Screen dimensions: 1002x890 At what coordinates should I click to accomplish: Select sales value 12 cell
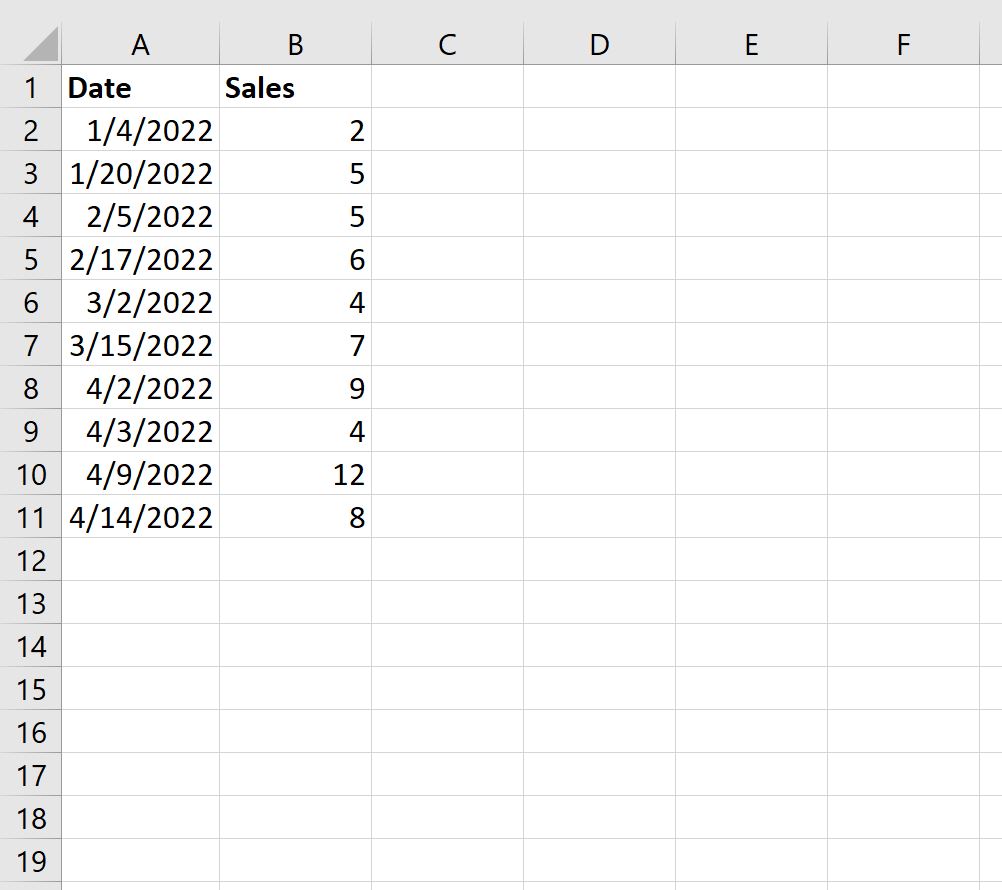coord(295,474)
